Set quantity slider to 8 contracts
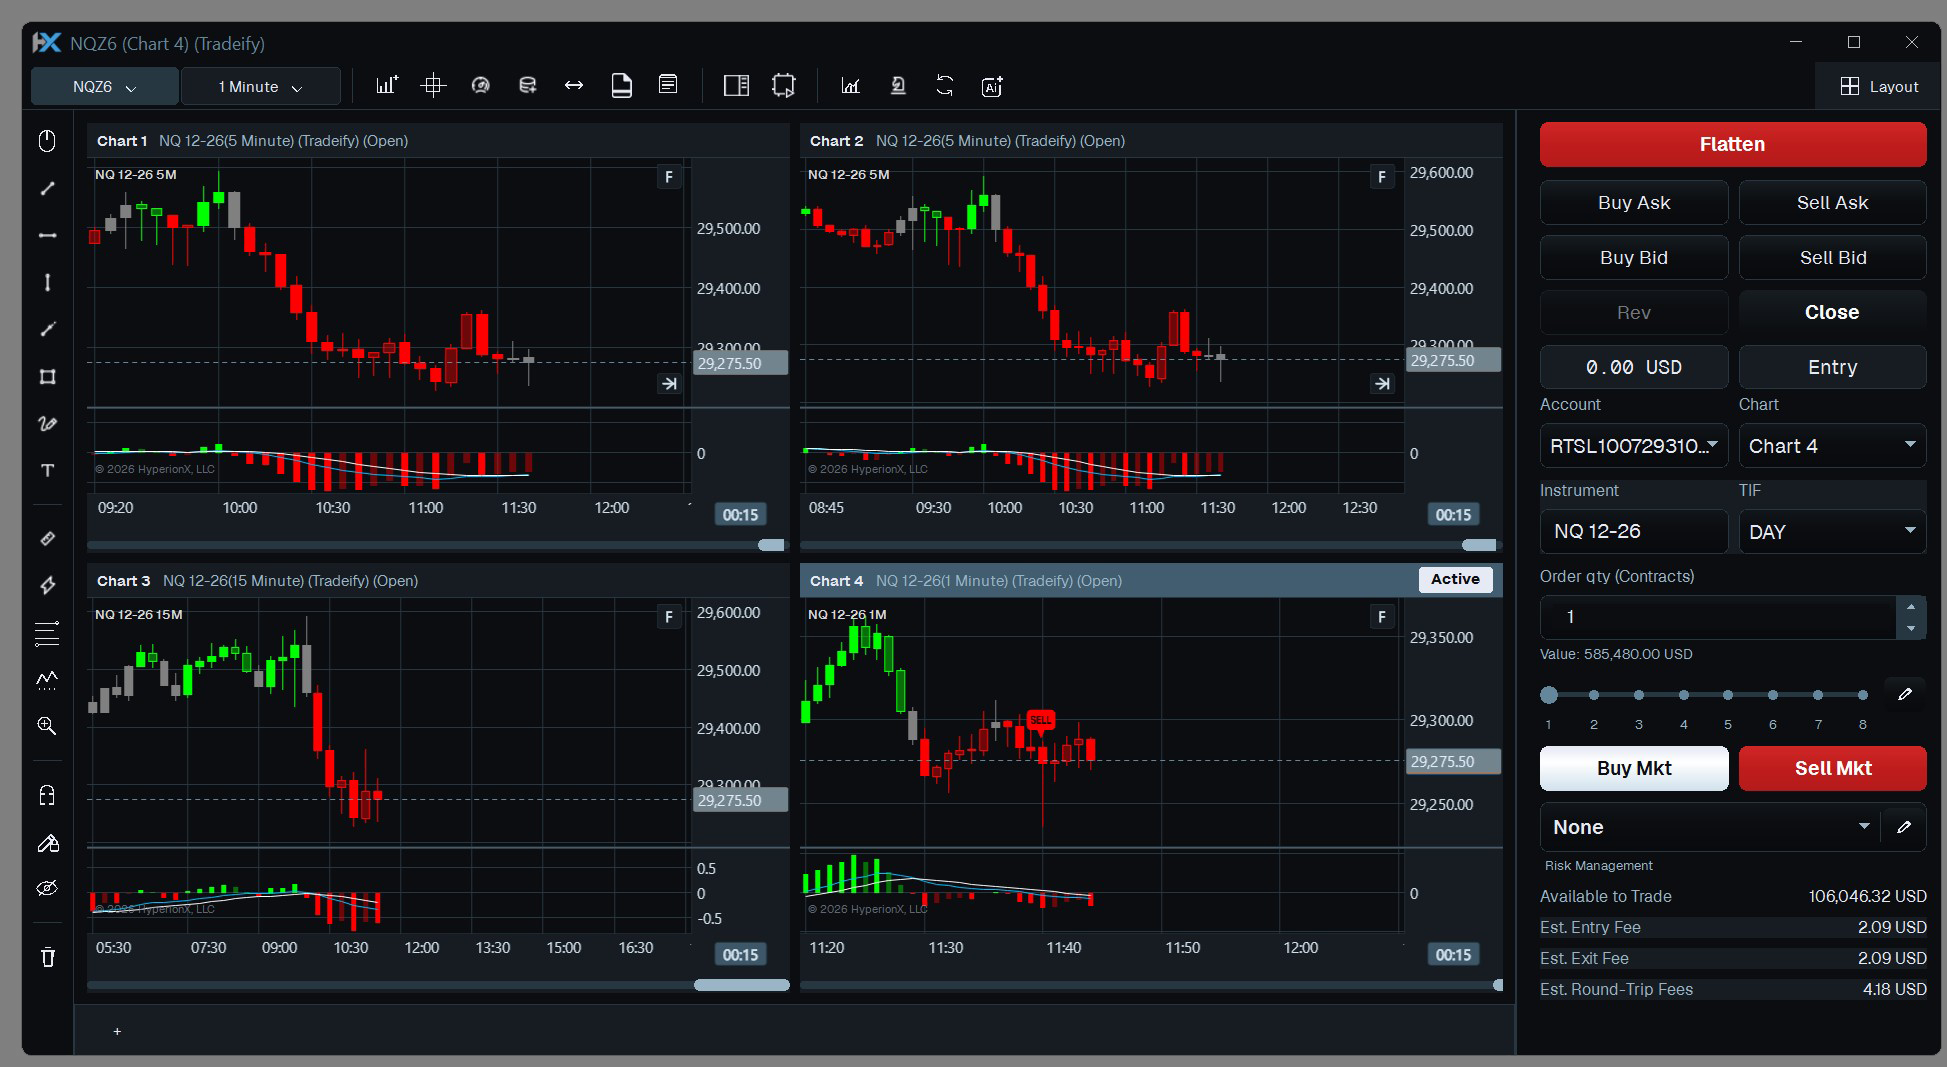The image size is (1947, 1067). [x=1862, y=695]
